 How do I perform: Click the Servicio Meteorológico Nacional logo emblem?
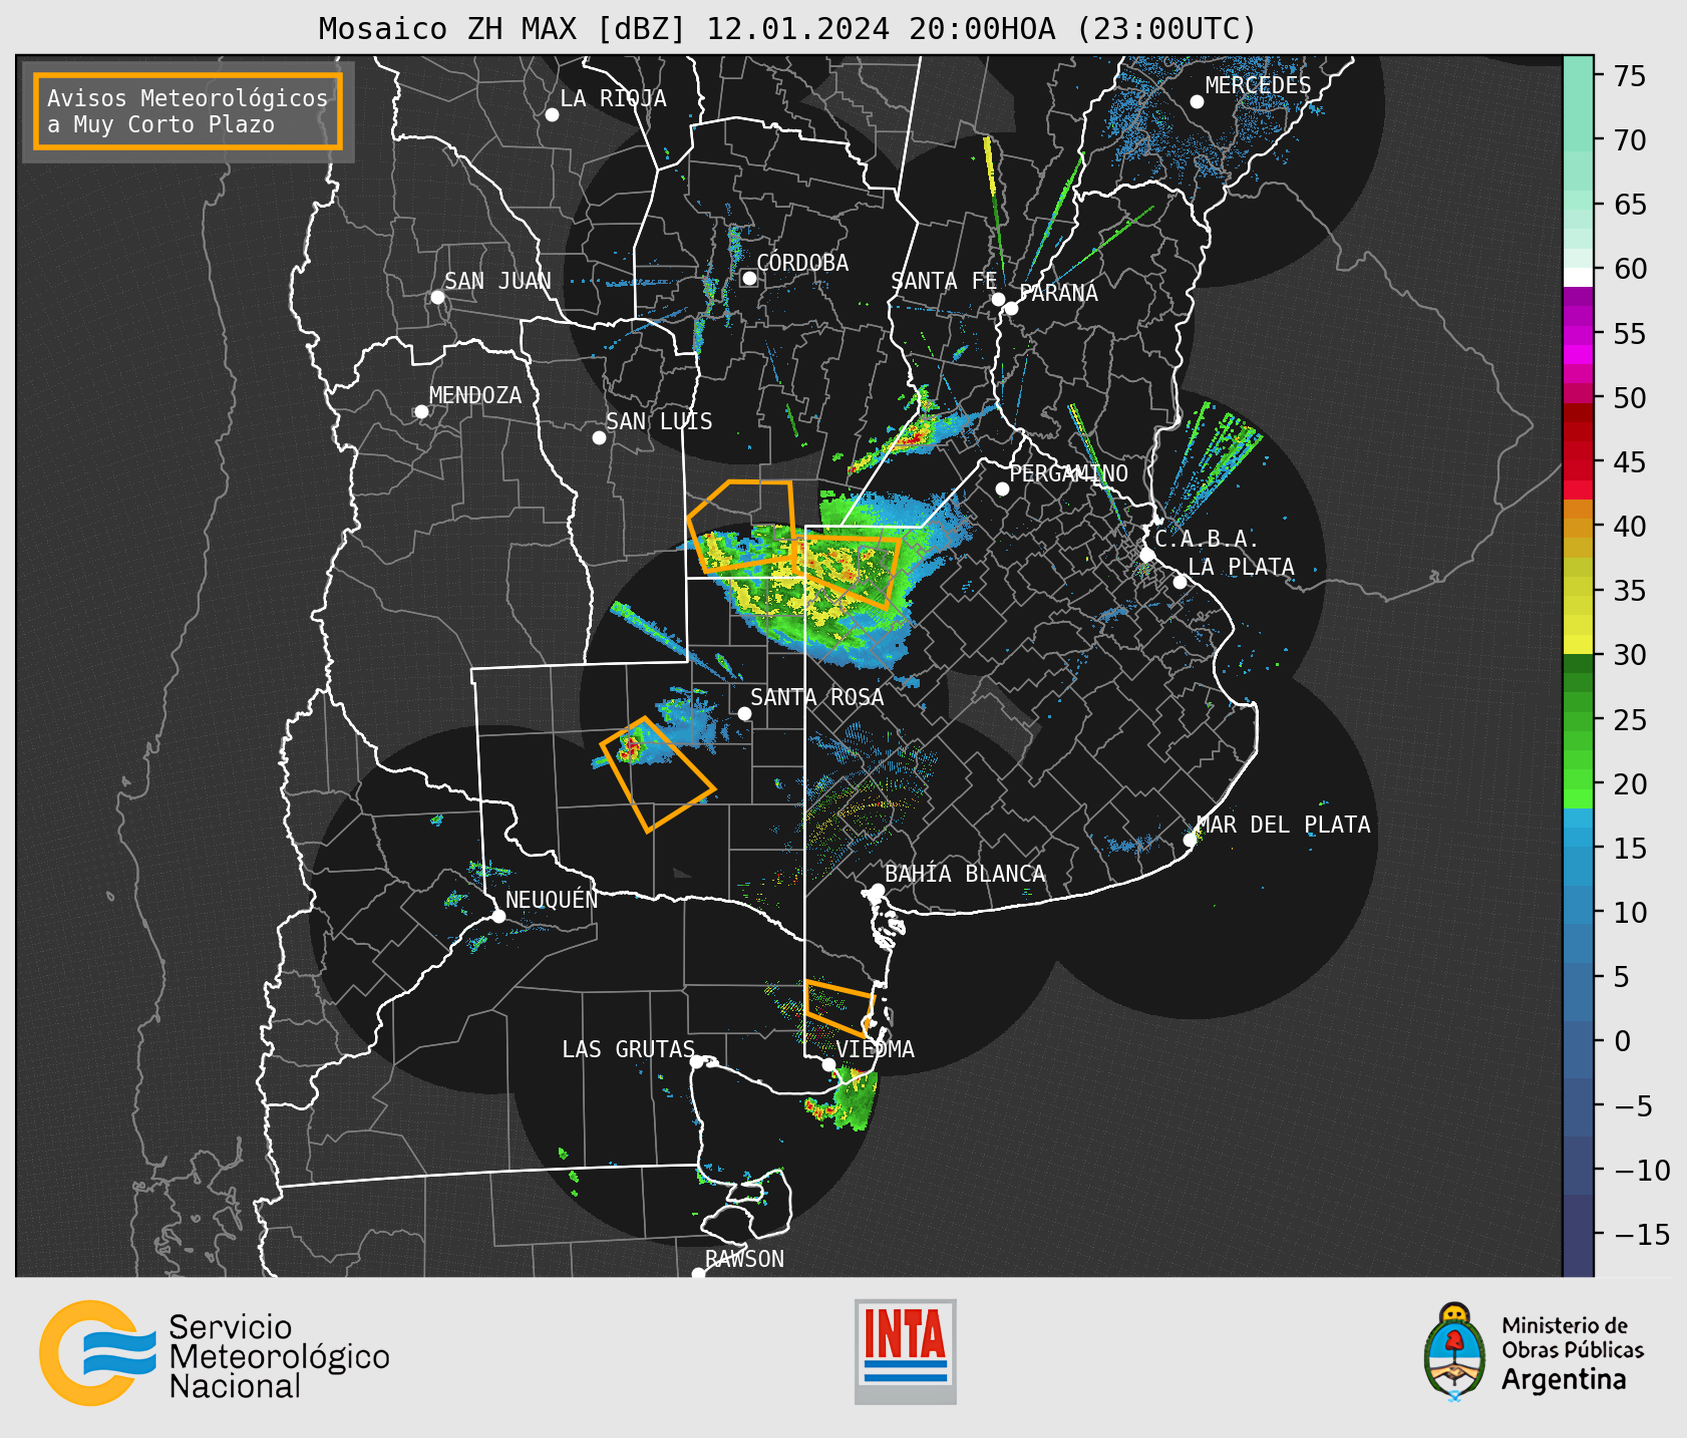tap(97, 1353)
